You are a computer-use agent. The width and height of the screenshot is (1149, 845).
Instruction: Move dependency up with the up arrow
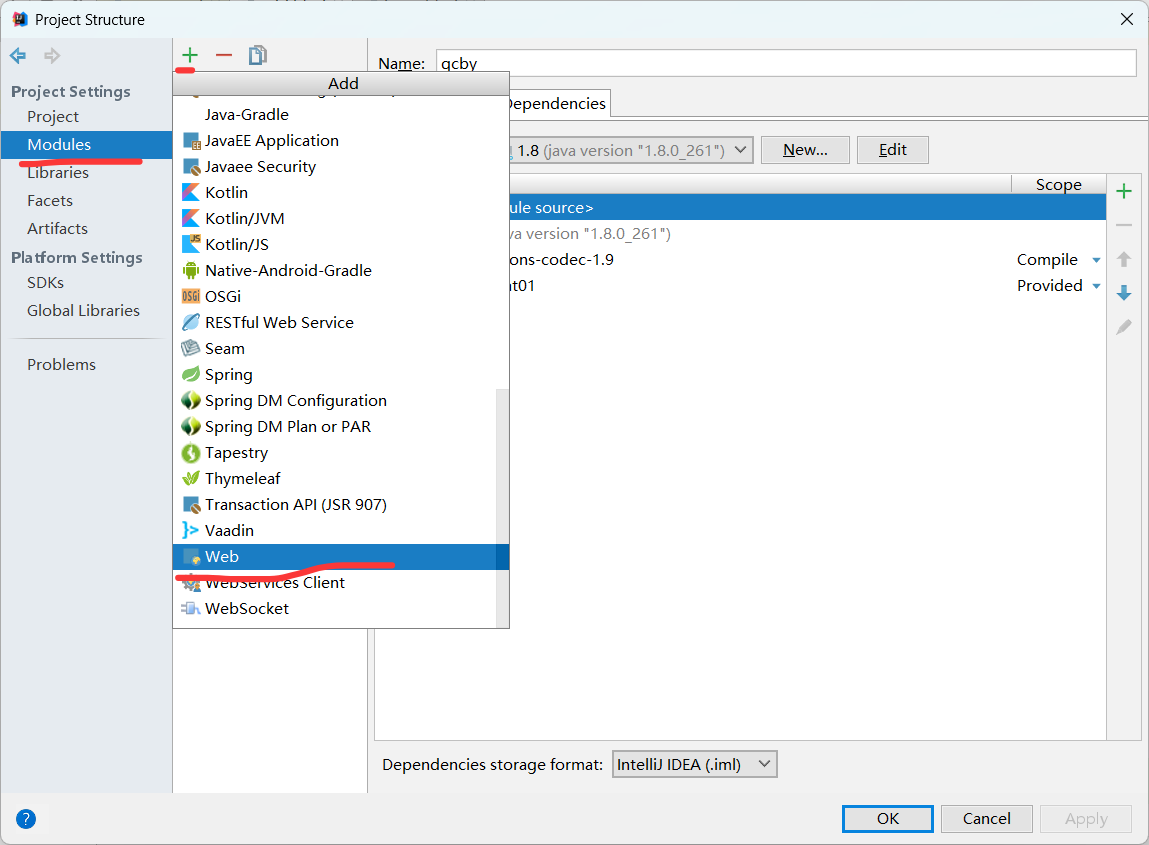click(x=1123, y=259)
